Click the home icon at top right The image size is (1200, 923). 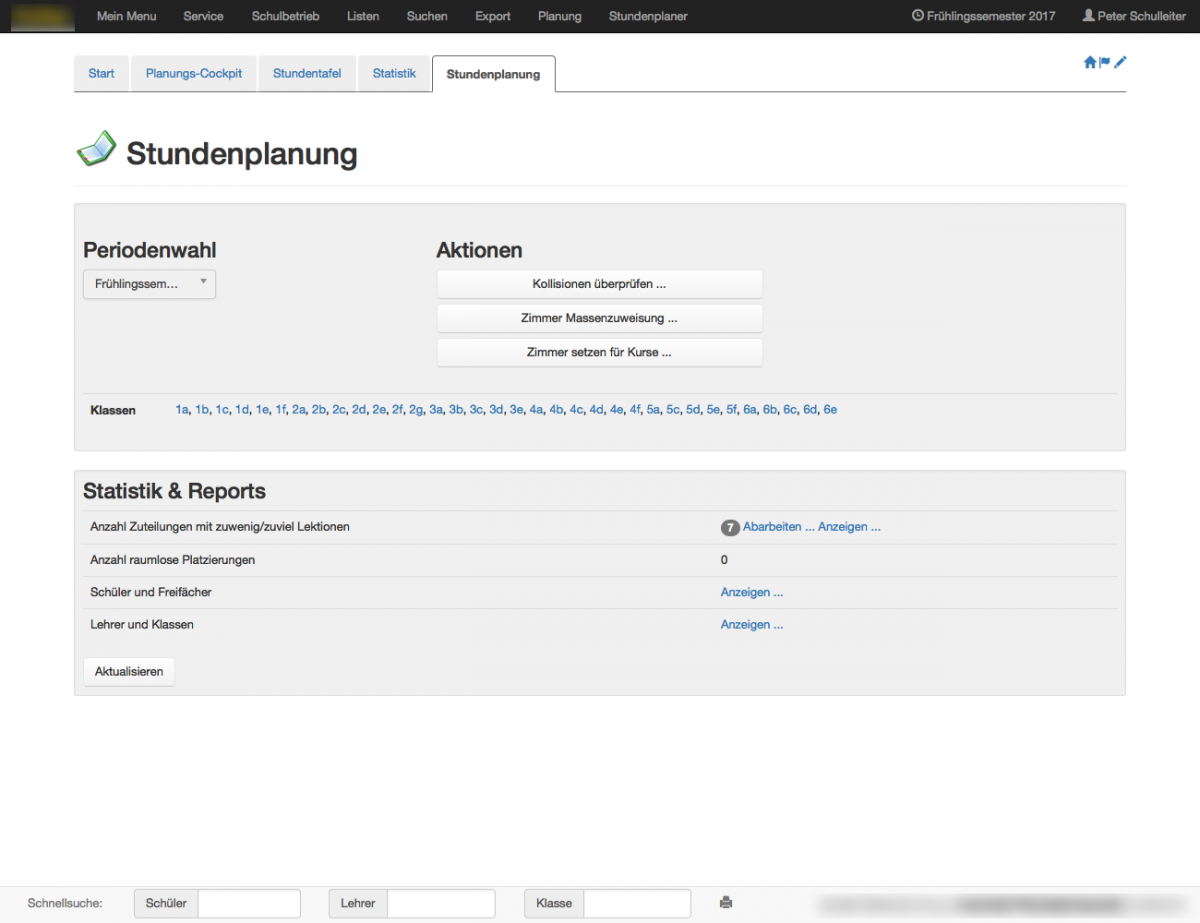(1090, 62)
